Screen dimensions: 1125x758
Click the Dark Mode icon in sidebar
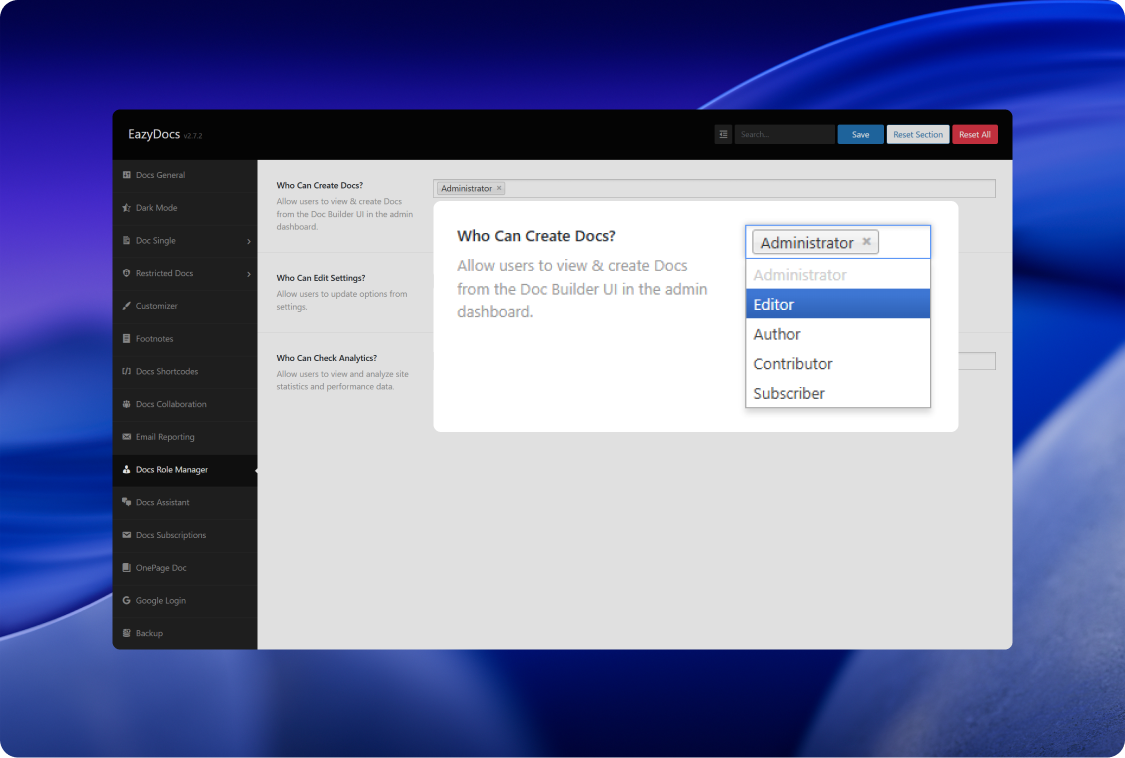[126, 208]
